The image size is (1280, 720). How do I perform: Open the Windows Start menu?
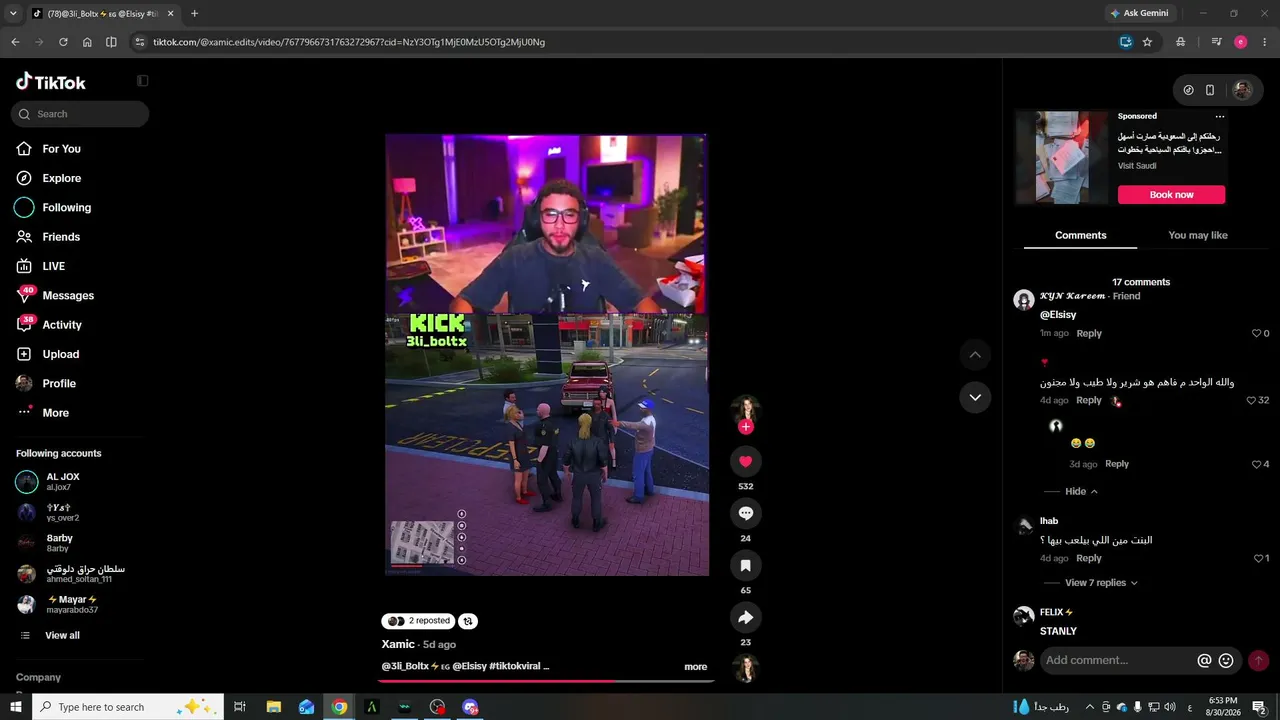16,707
